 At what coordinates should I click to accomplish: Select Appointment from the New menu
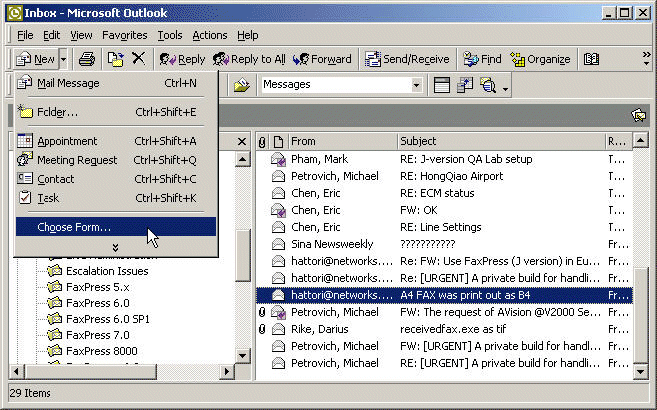[x=67, y=141]
